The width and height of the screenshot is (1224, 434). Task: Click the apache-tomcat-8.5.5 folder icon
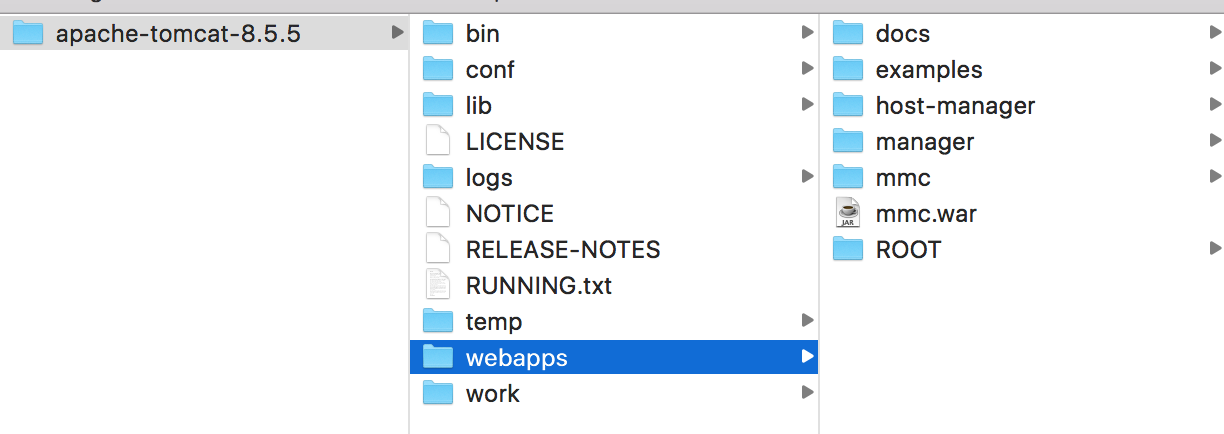pos(28,34)
